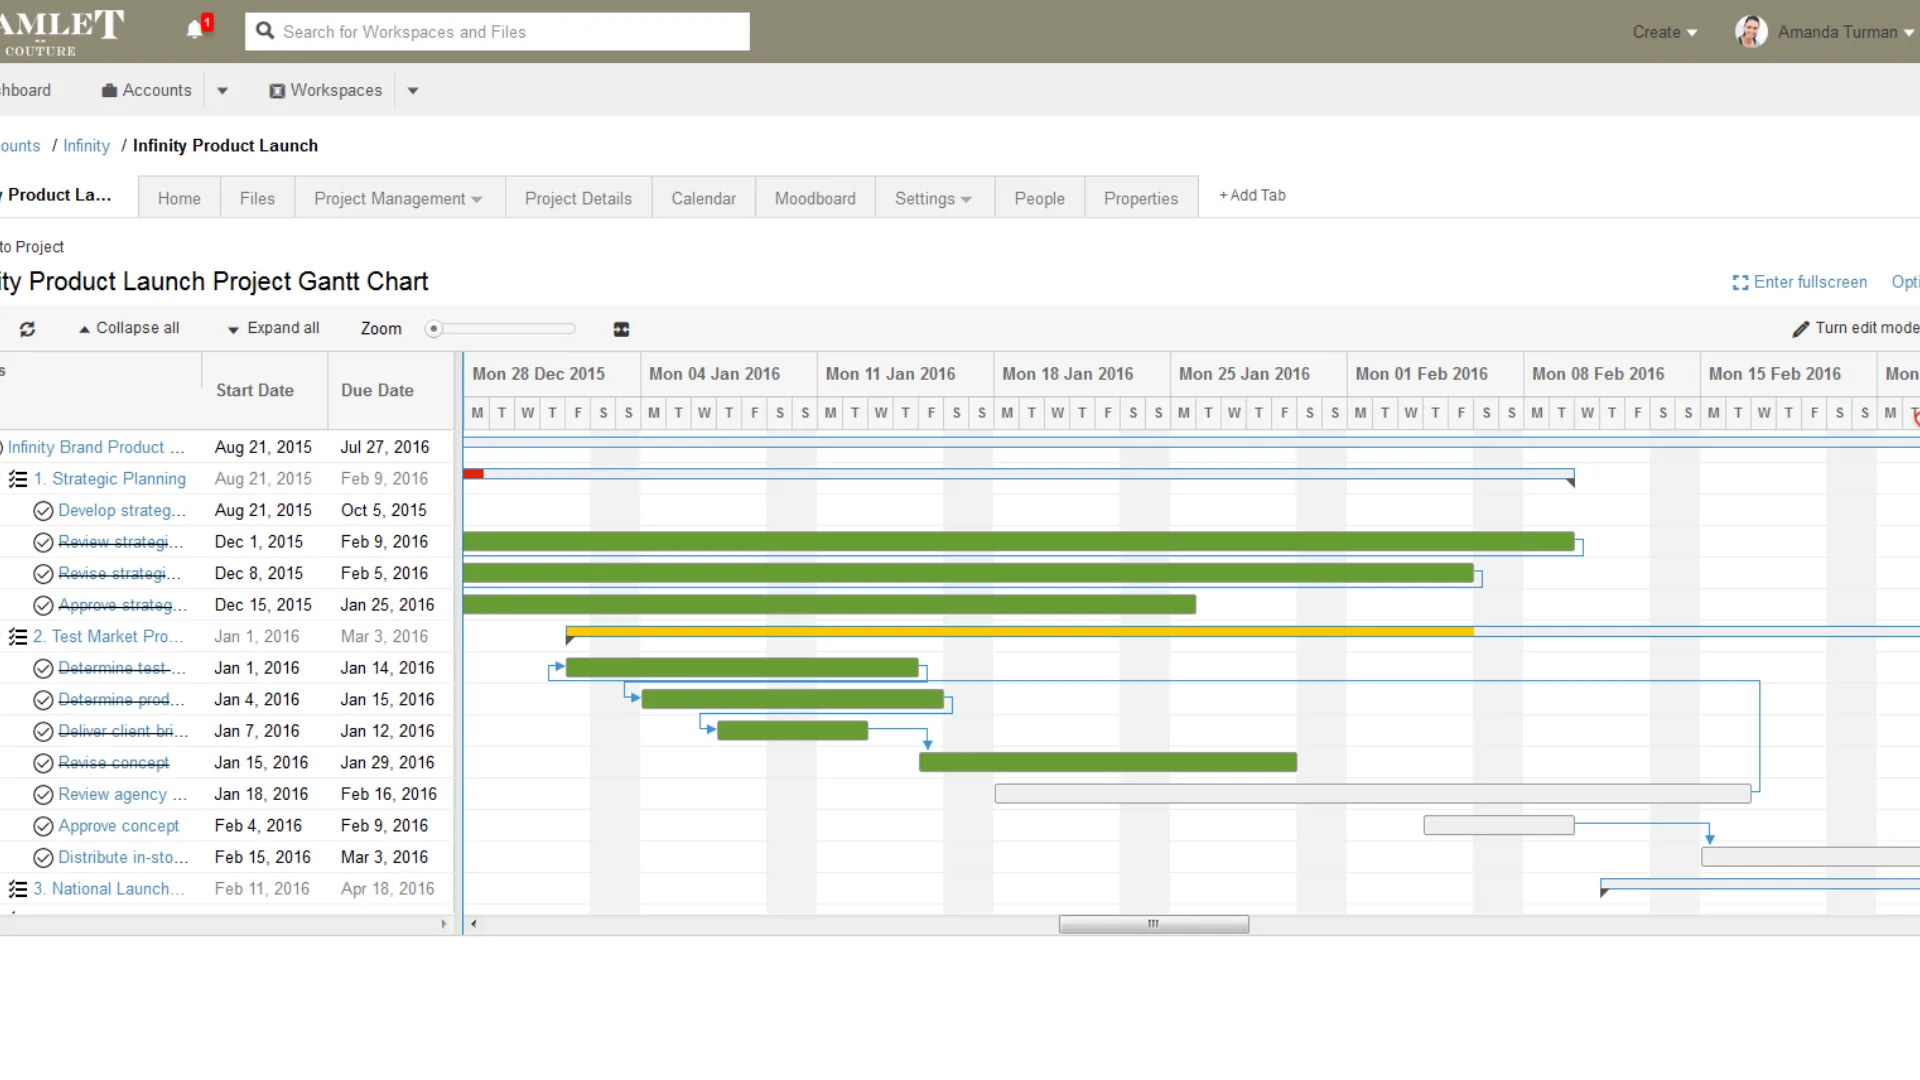Toggle completion circle for Review agency task
This screenshot has width=1920, height=1080.
pyautogui.click(x=43, y=795)
